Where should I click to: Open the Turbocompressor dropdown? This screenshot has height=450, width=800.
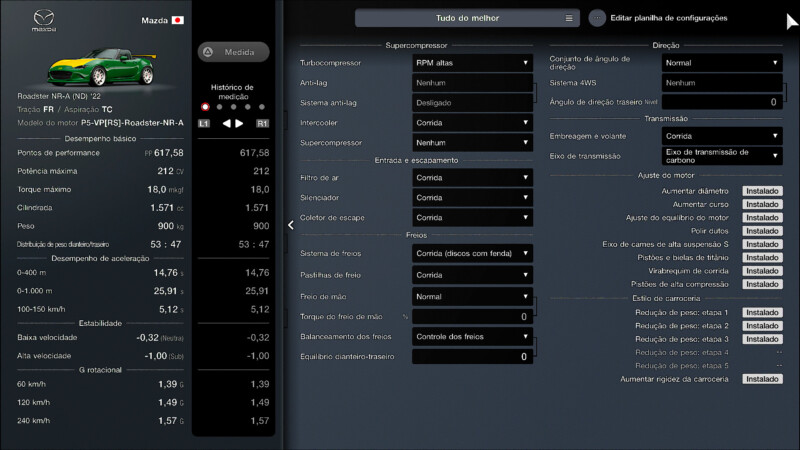click(x=472, y=63)
